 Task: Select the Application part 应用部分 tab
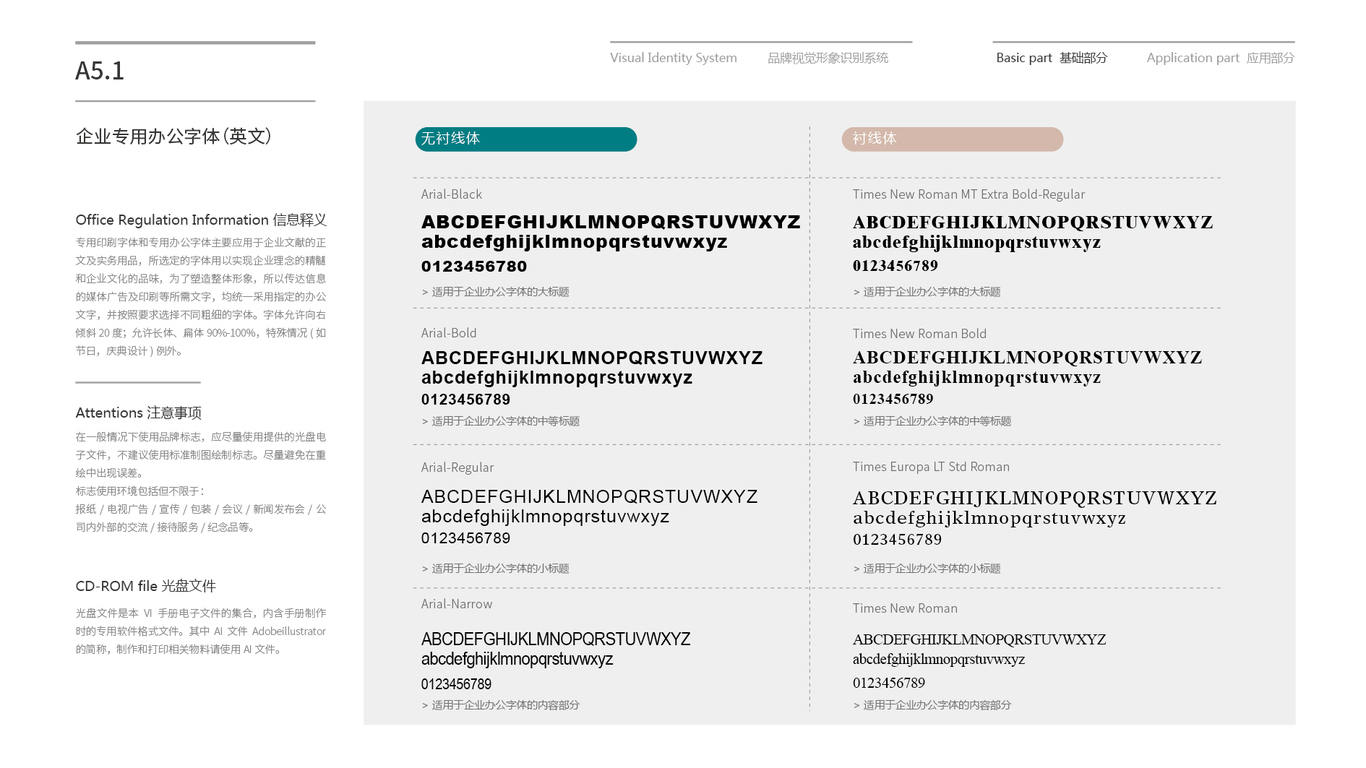(1220, 58)
